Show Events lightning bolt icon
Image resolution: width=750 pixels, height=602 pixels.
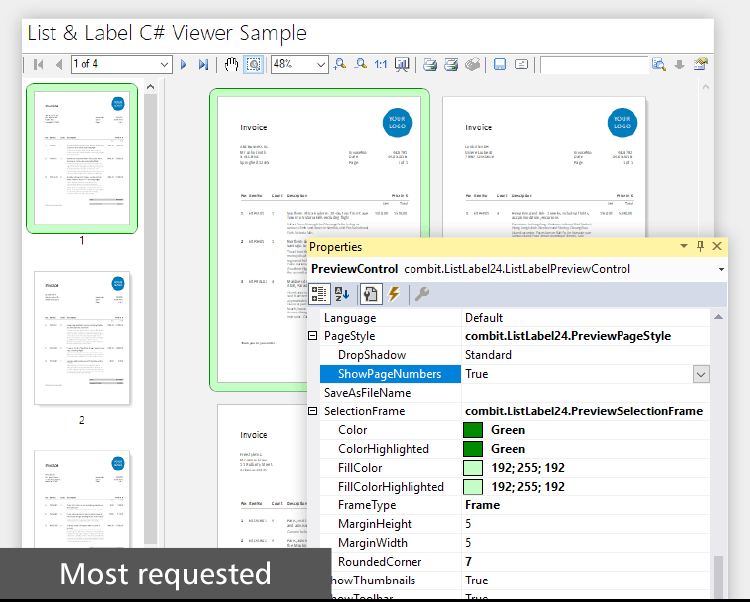pyautogui.click(x=394, y=294)
